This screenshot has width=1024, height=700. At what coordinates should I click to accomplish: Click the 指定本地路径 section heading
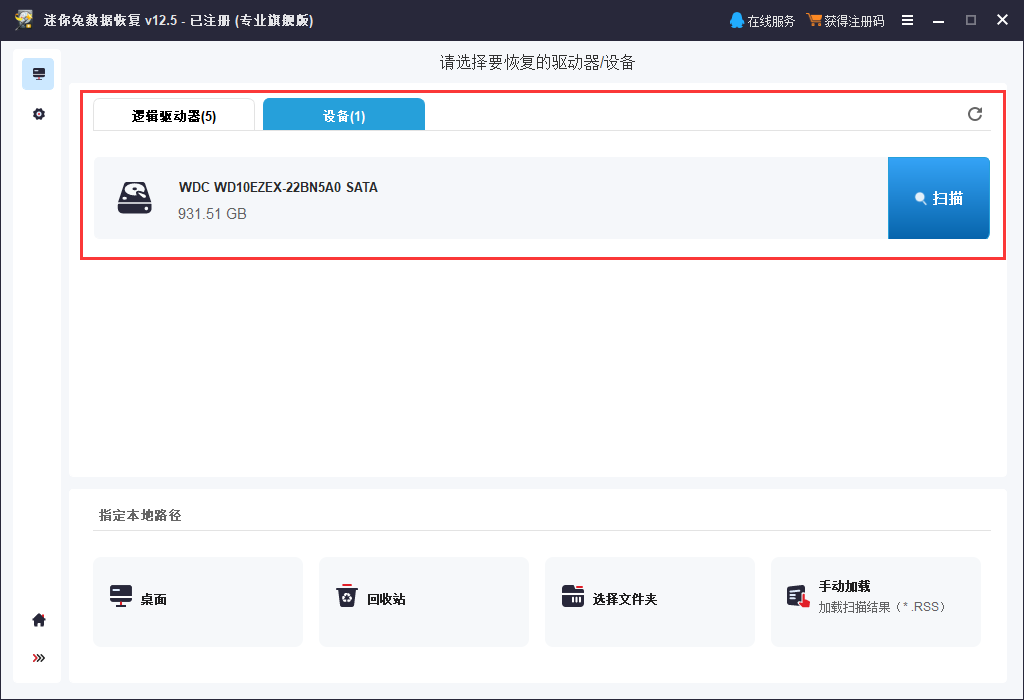[140, 515]
